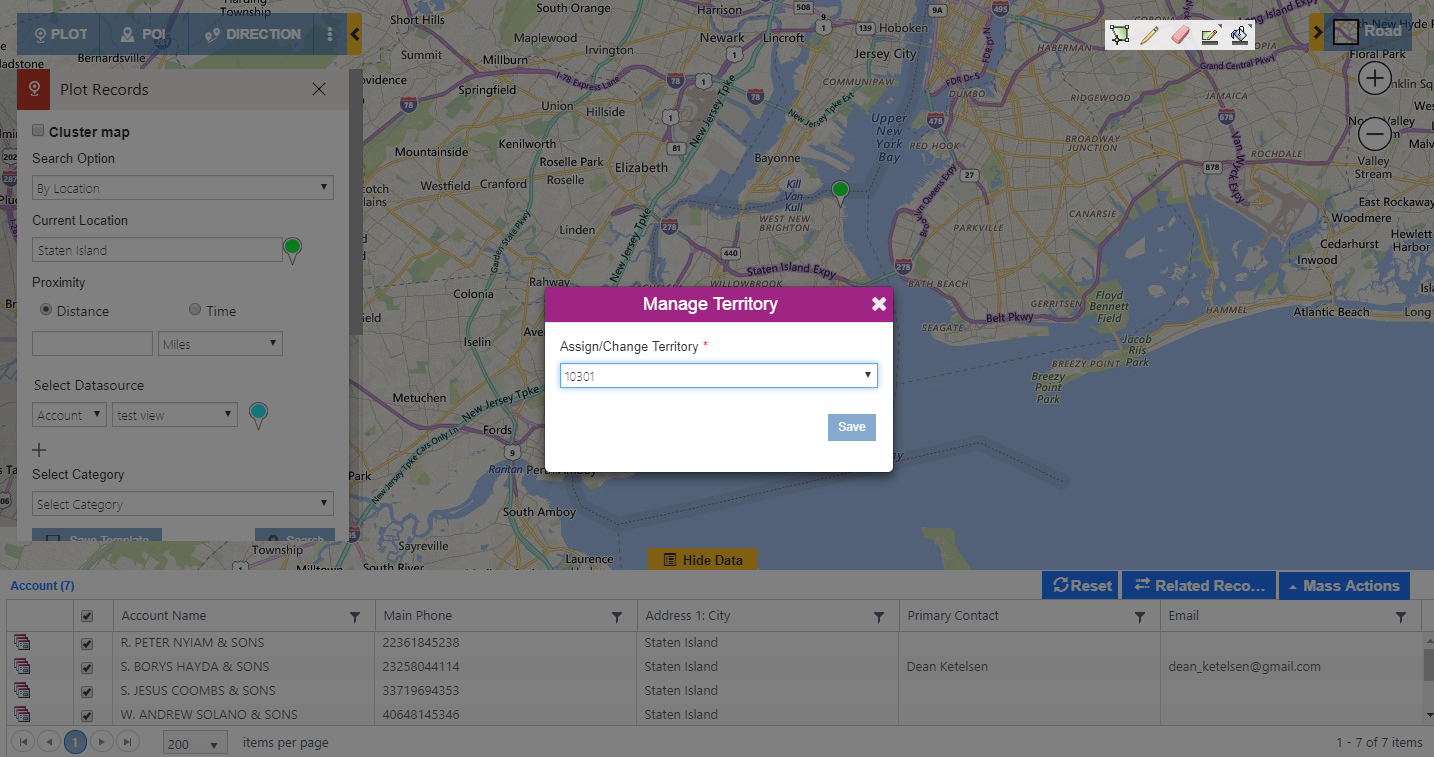Switch to the POI tab
Screen dimensions: 1434x757
click(x=143, y=34)
